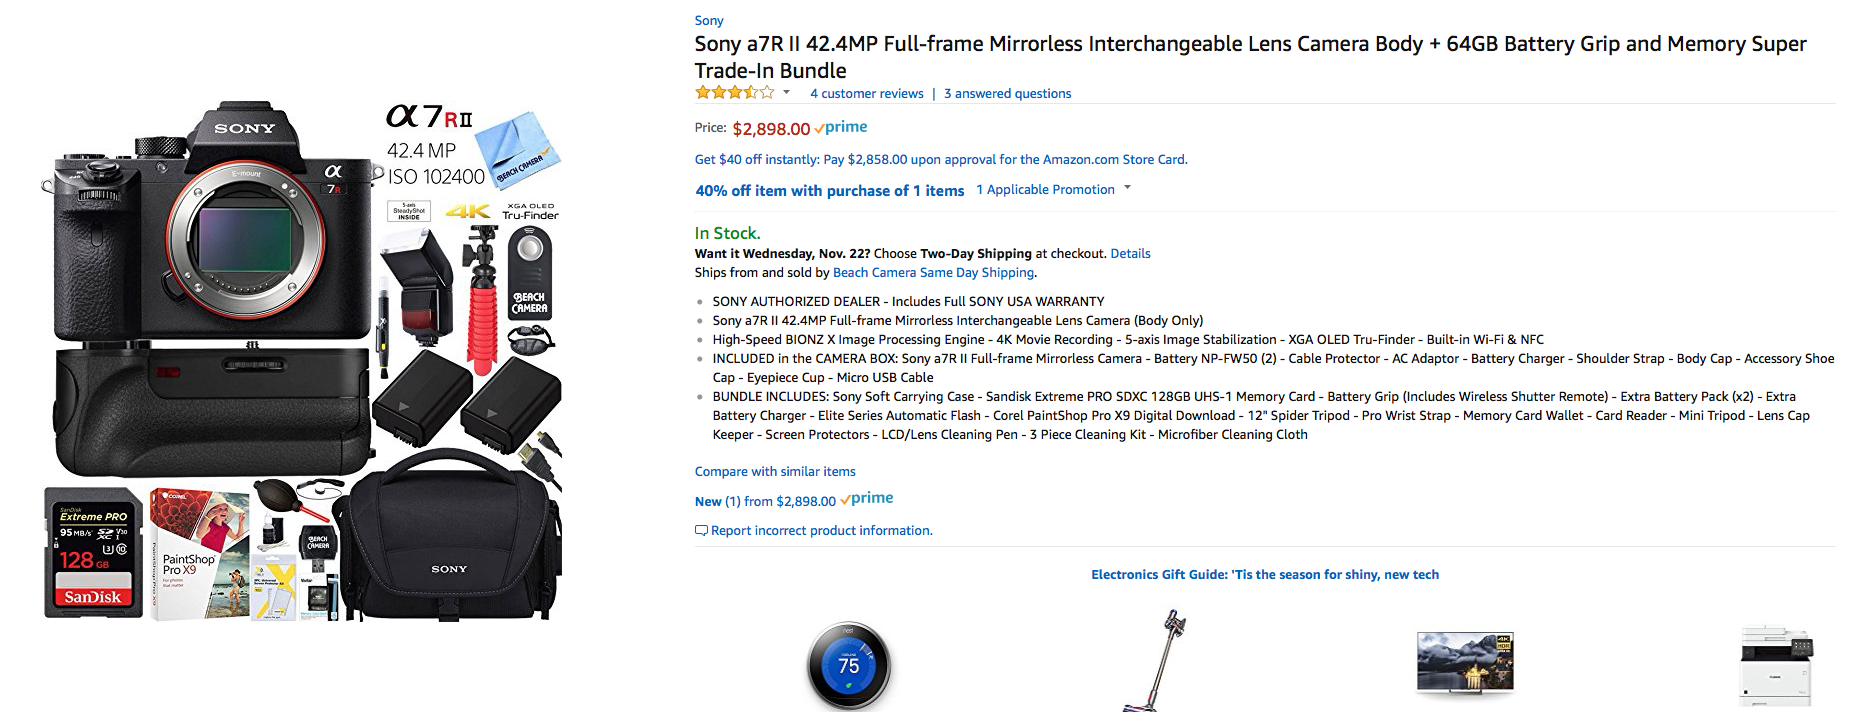
Task: Open the star rating dropdown arrow
Action: pos(786,93)
